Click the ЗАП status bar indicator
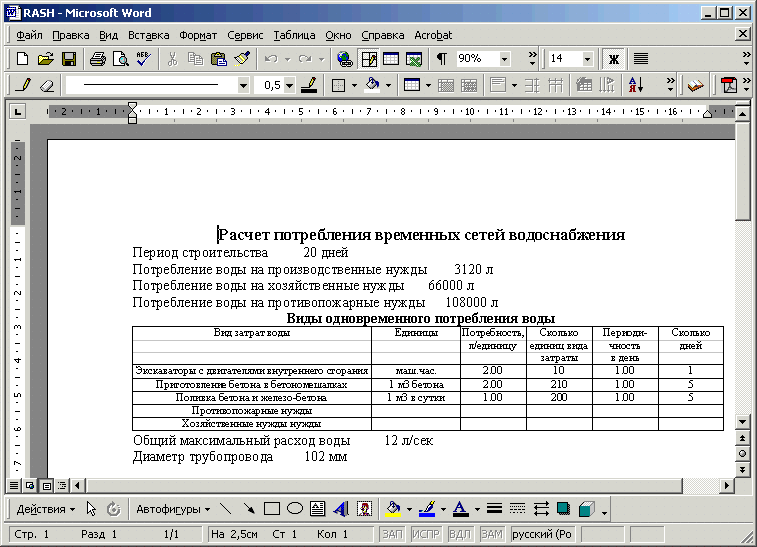The image size is (757, 547). (x=393, y=534)
